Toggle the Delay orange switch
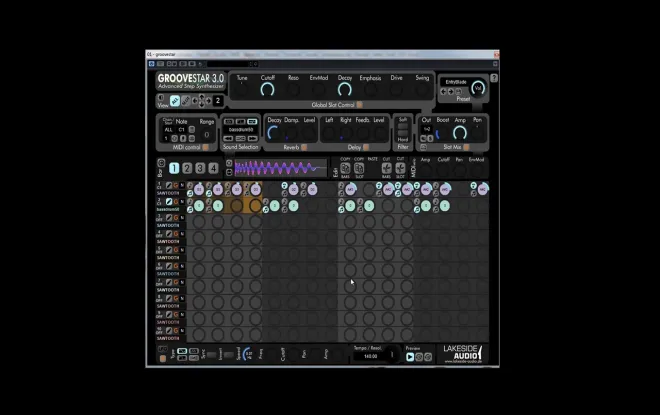The width and height of the screenshot is (660, 415). pos(366,147)
